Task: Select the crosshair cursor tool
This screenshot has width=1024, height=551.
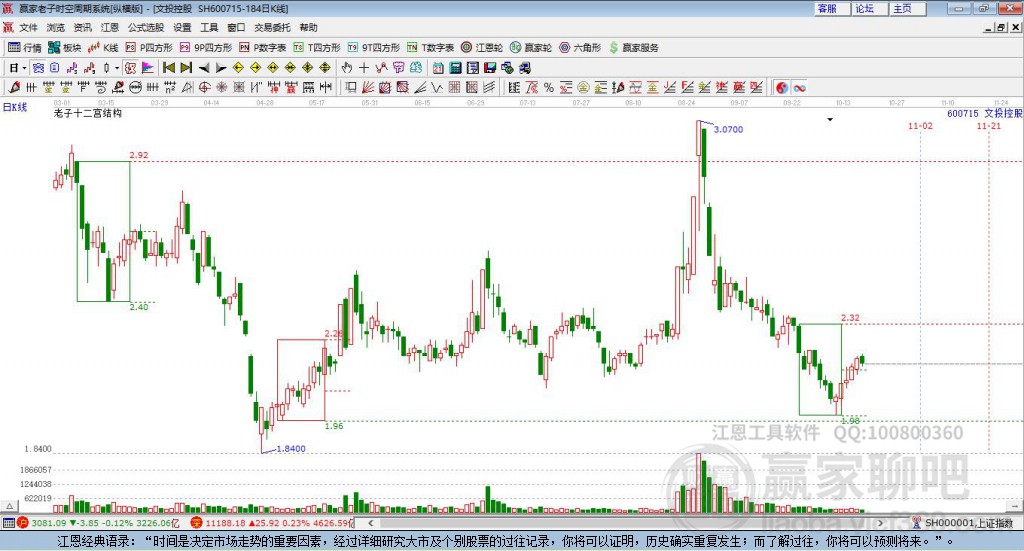Action: coord(364,68)
